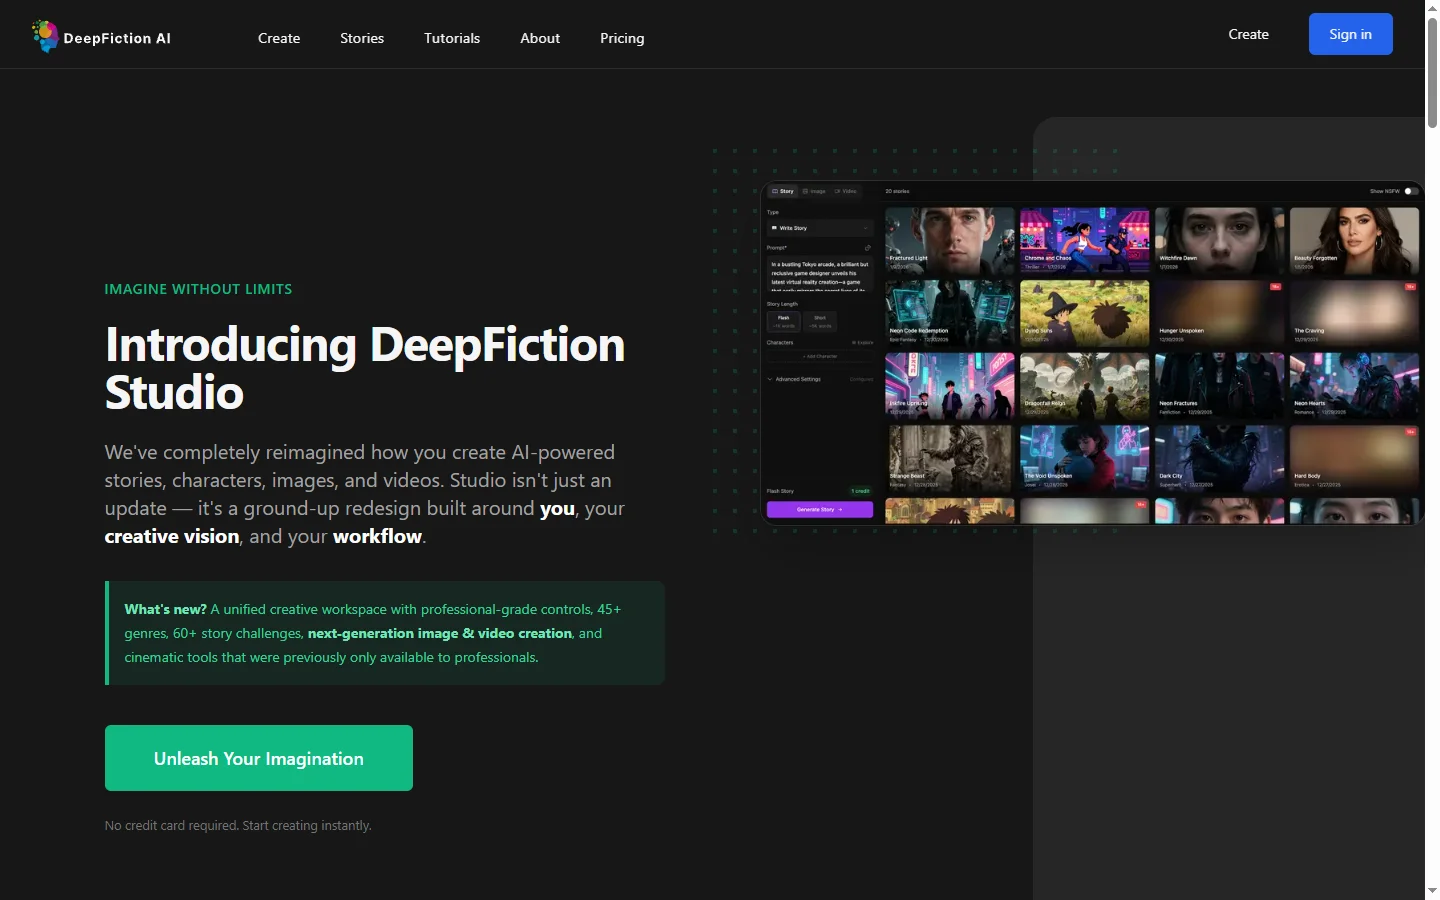Click the blue Sign in button
1440x900 pixels.
[1351, 34]
